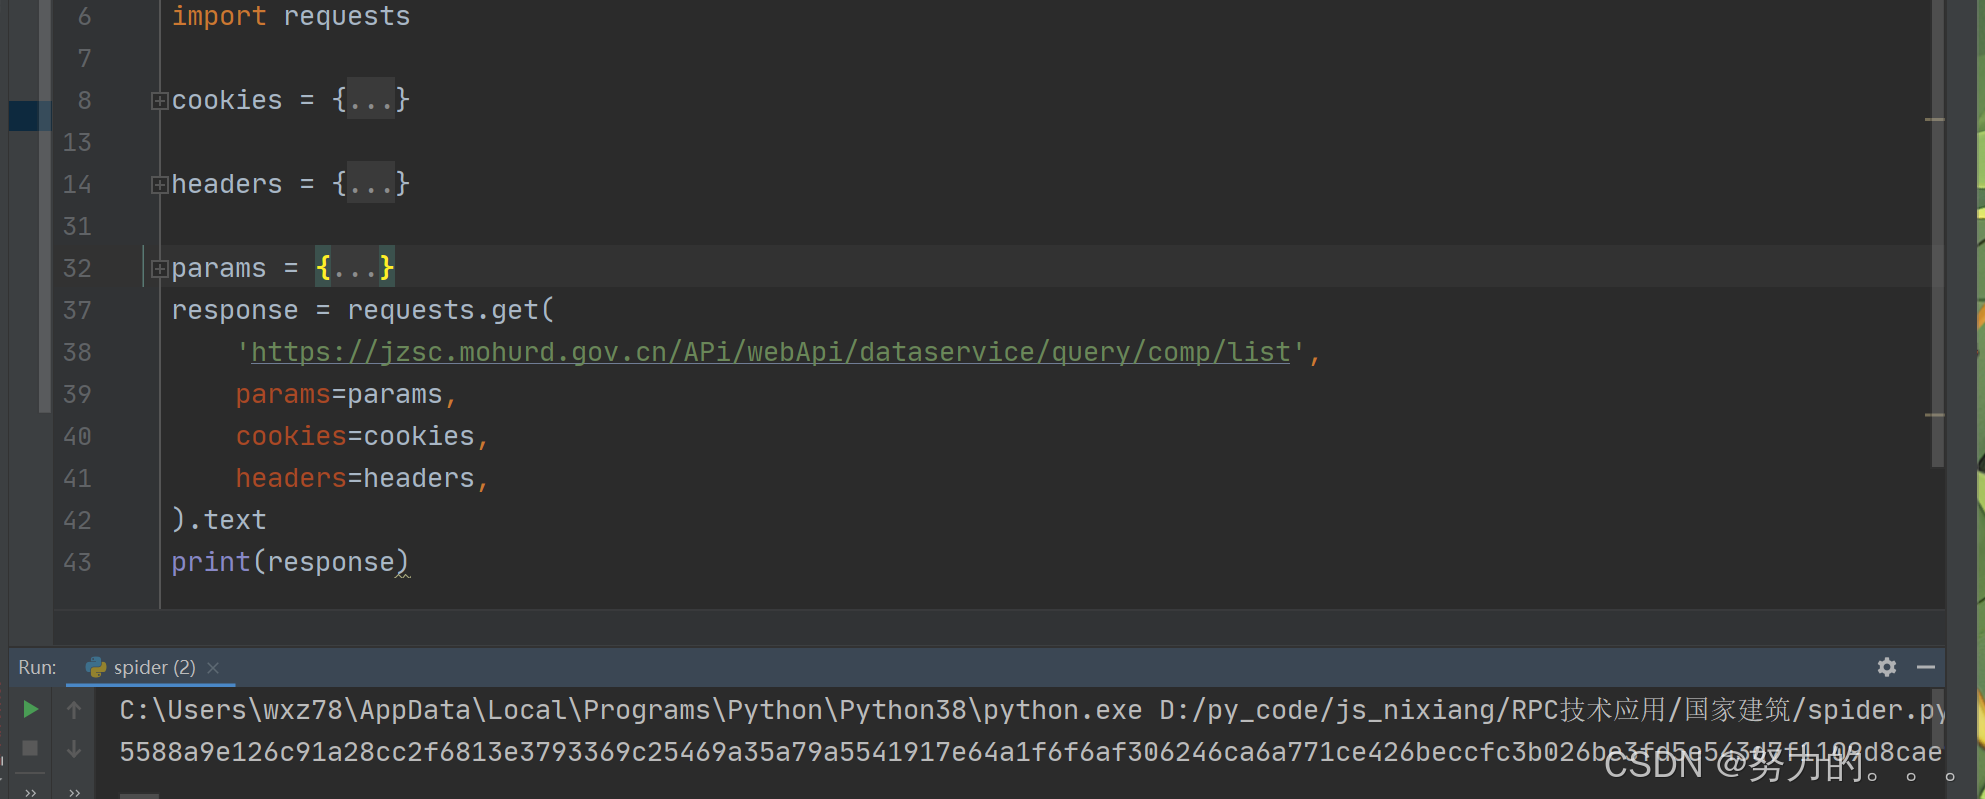1985x799 pixels.
Task: Click 'import requests' code line
Action: click(x=291, y=16)
